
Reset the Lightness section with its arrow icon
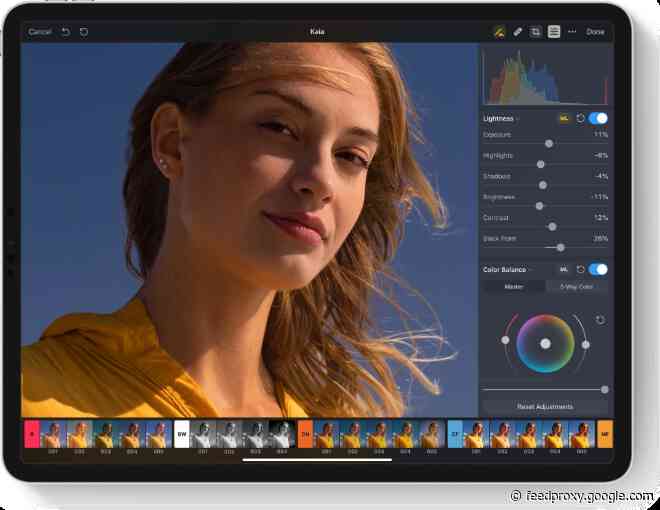point(580,119)
